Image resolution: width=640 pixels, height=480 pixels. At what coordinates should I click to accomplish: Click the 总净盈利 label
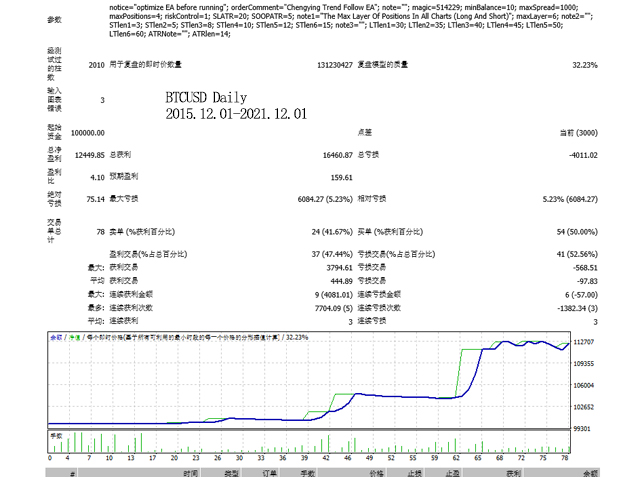(x=54, y=154)
